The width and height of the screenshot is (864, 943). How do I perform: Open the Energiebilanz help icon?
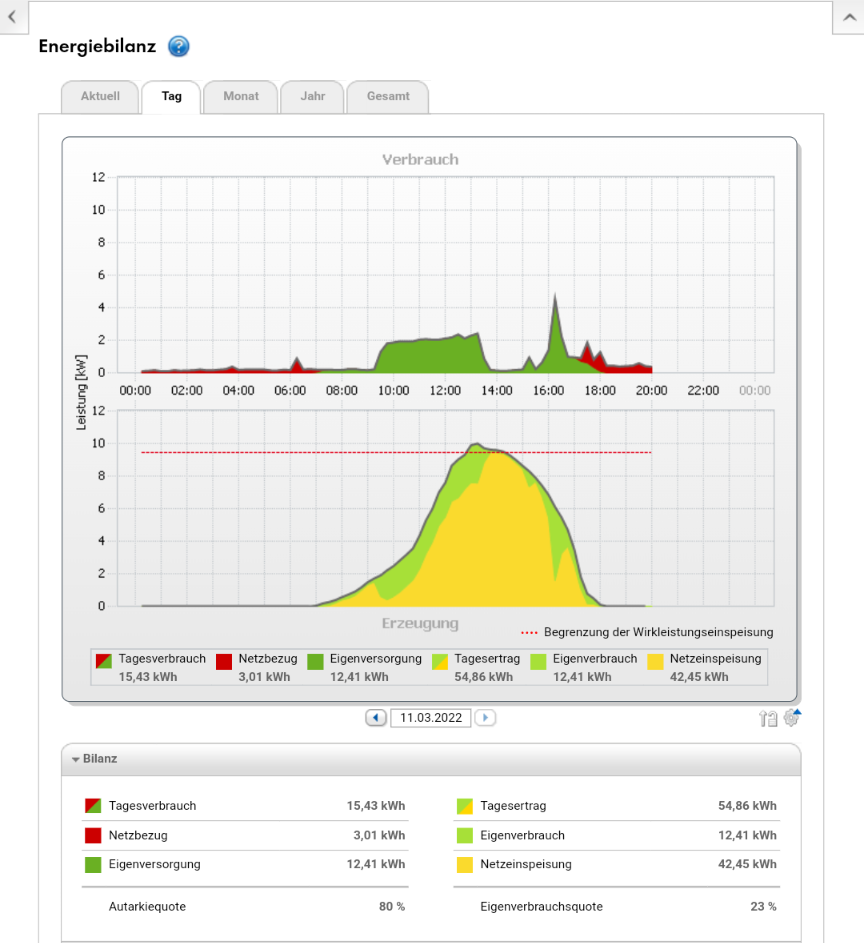click(178, 46)
